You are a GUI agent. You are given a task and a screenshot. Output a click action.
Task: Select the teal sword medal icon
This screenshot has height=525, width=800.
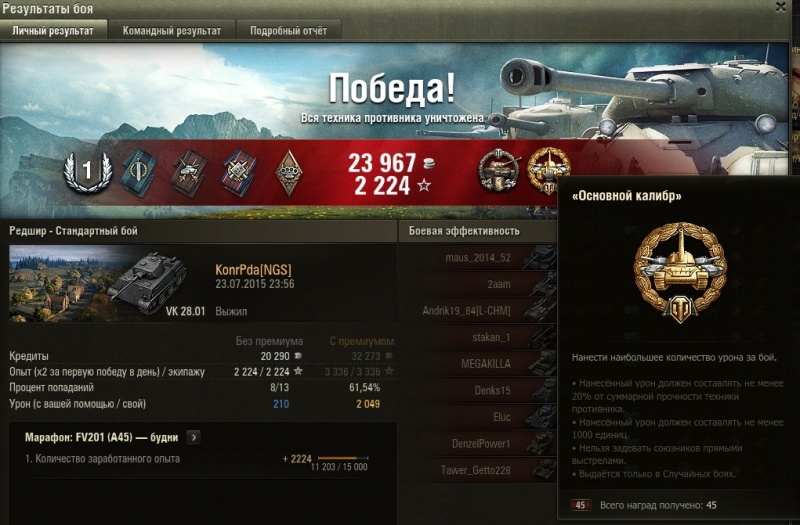click(x=138, y=173)
